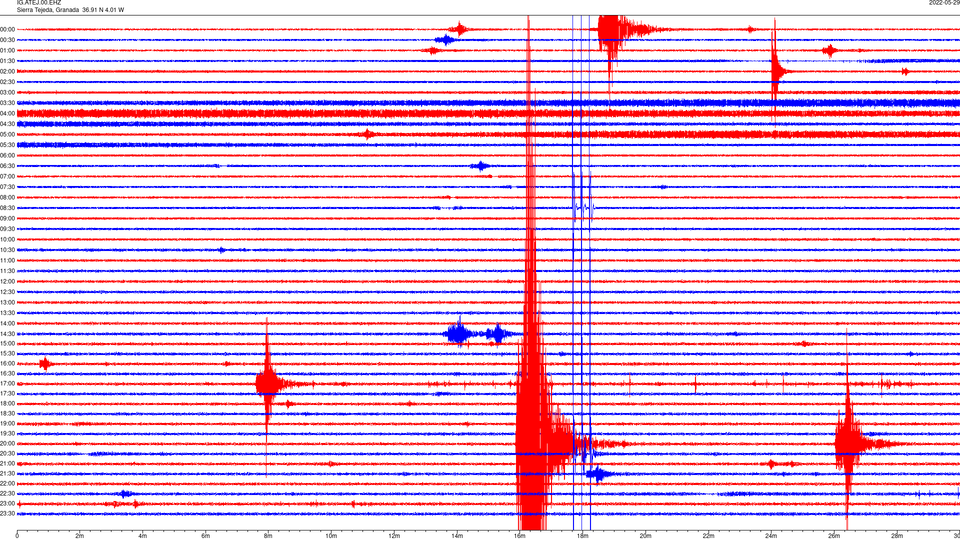Screen dimensions: 960x540
Task: Choose the 23:00 time label
Action: tap(7, 504)
